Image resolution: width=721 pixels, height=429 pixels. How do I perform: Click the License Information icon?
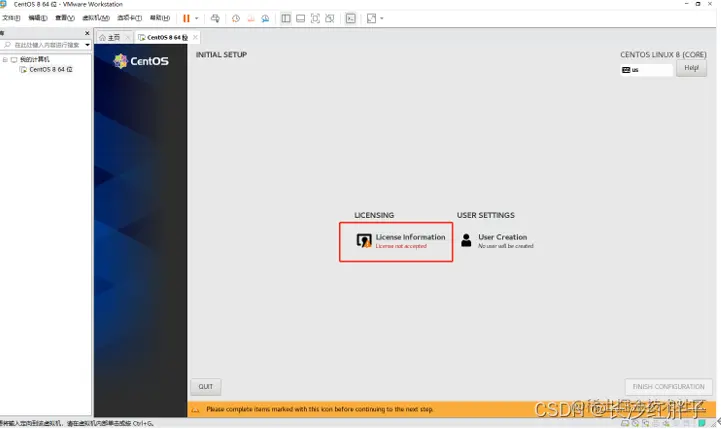[x=364, y=240]
